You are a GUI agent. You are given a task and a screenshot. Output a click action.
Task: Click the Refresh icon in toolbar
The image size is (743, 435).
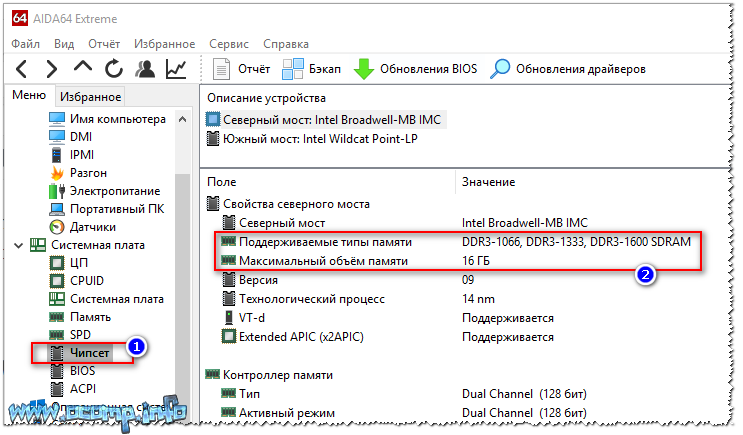point(114,69)
